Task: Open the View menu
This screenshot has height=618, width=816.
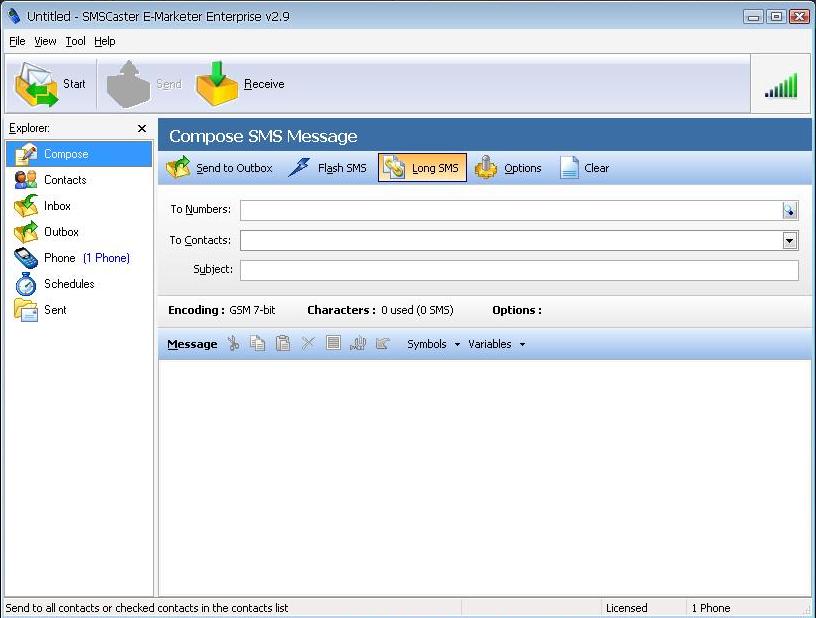Action: [x=45, y=41]
